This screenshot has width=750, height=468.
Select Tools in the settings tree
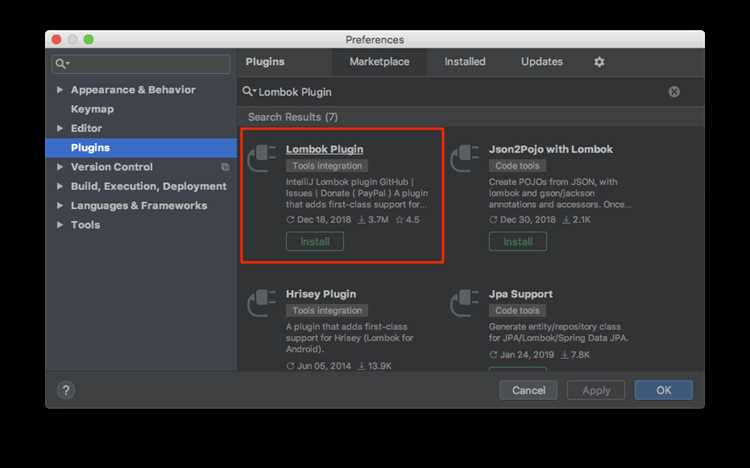86,225
